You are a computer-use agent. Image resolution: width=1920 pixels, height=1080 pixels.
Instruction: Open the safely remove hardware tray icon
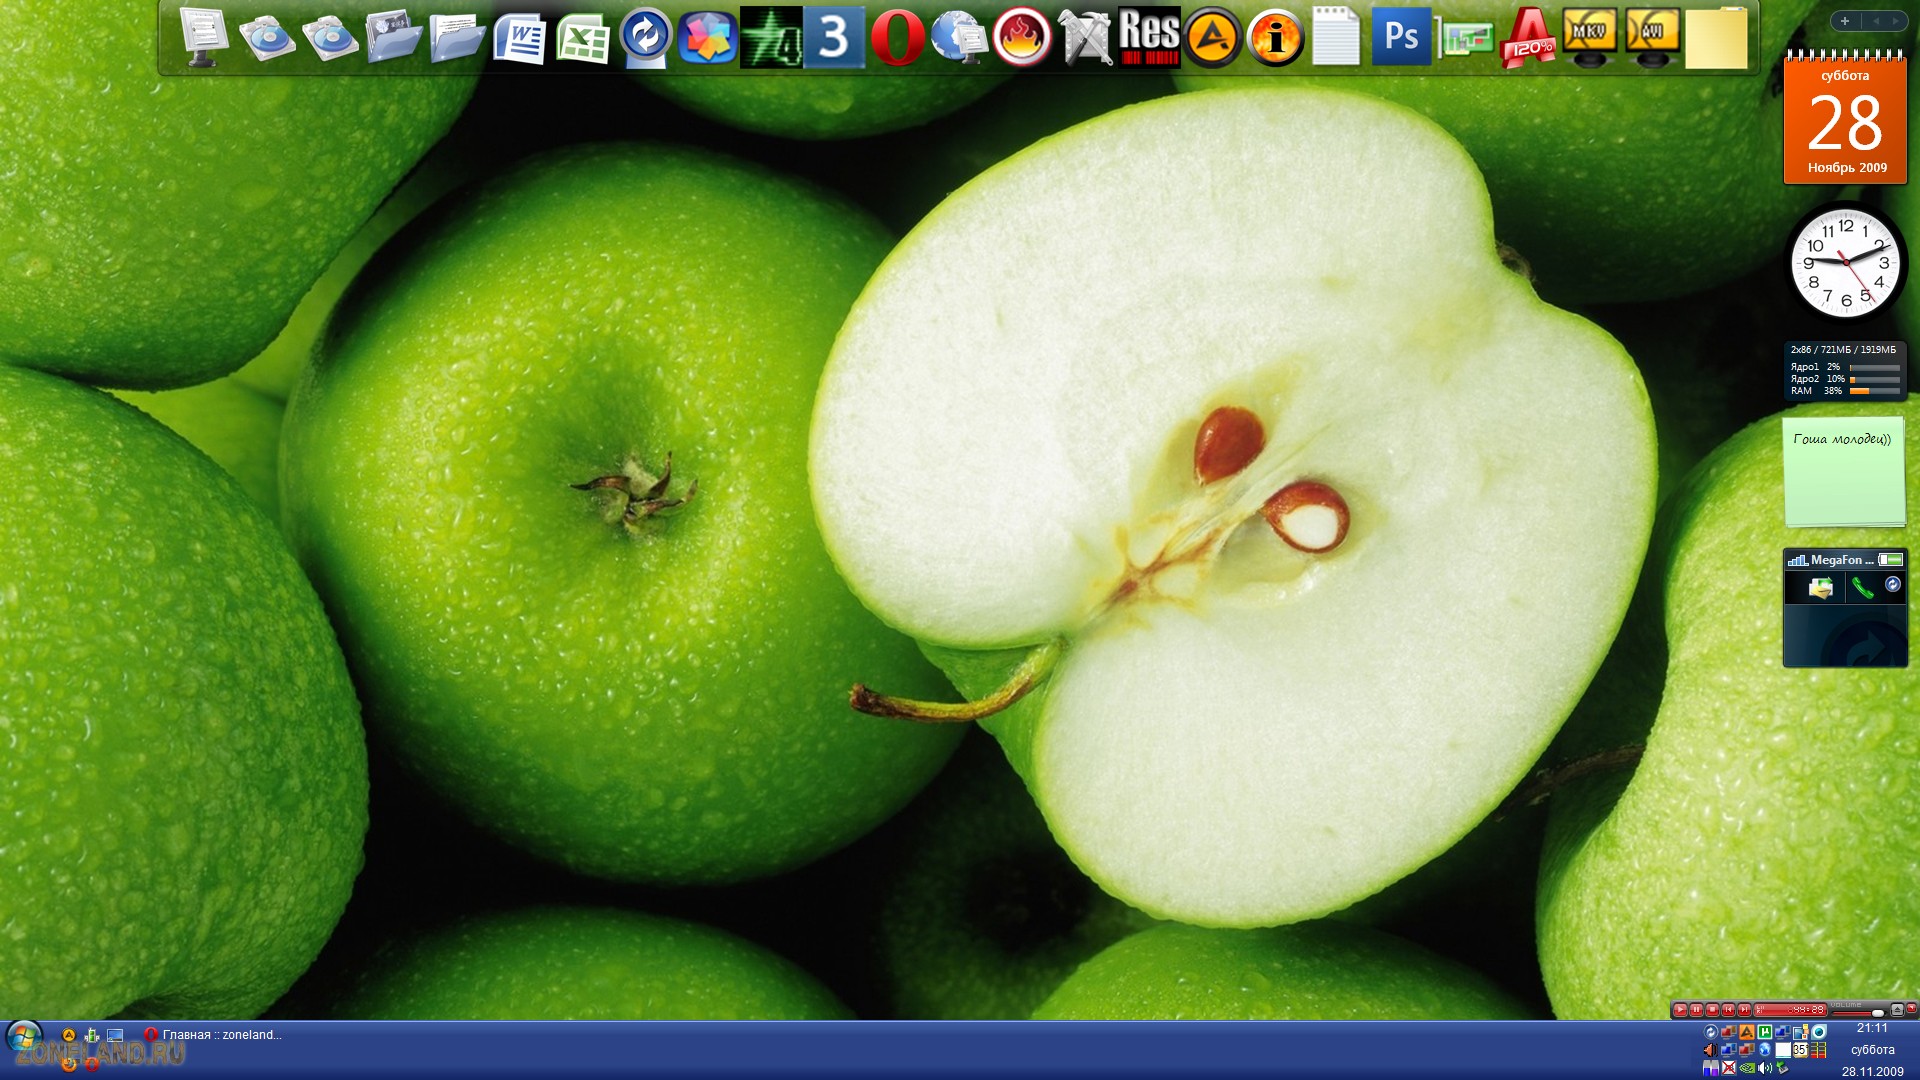point(1782,1068)
